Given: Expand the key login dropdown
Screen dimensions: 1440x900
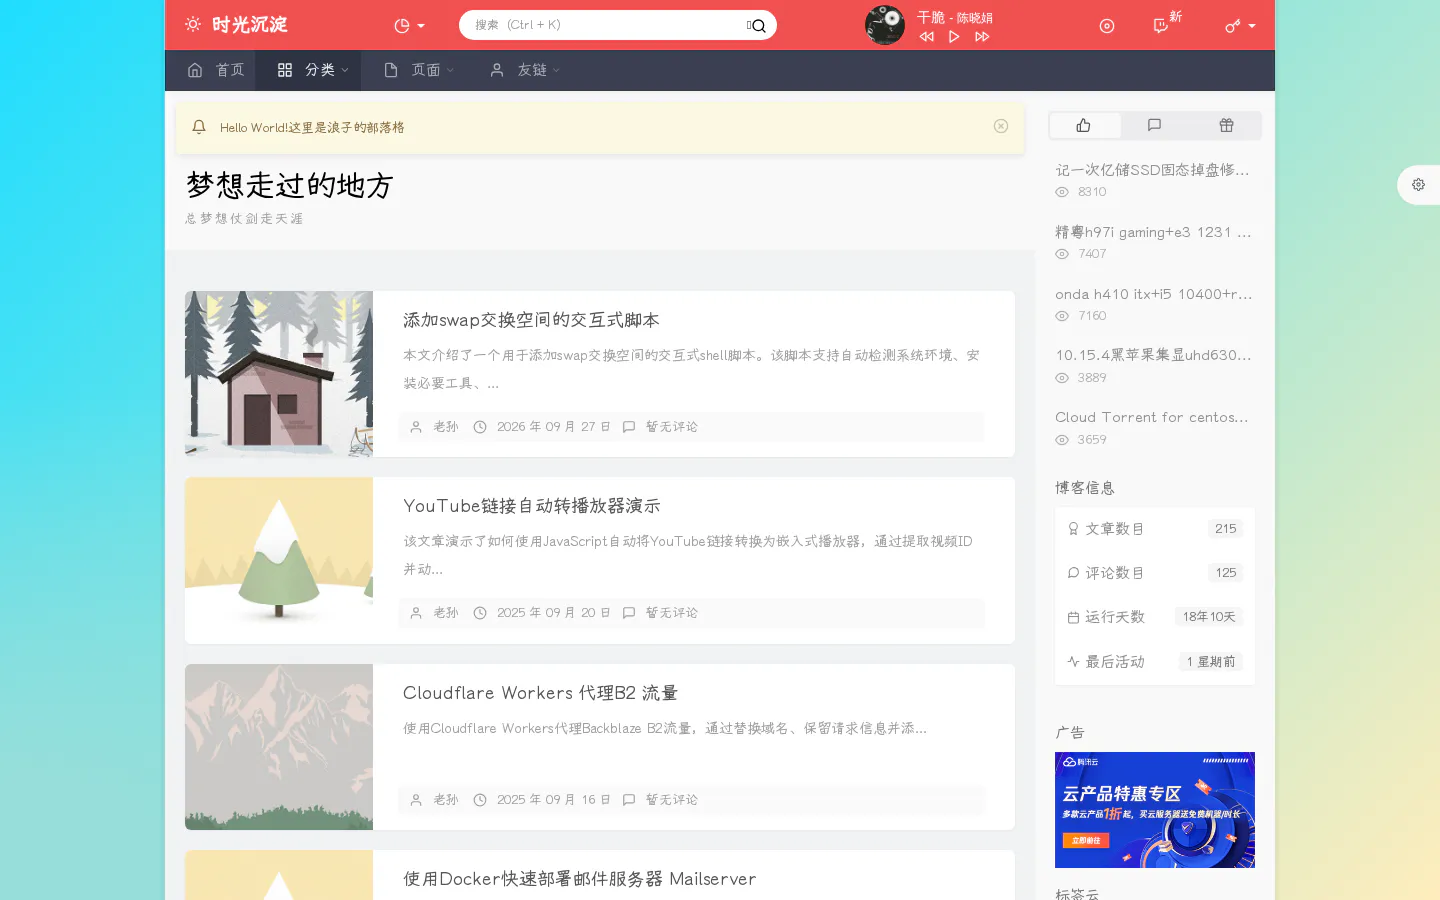Looking at the screenshot, I should 1240,26.
